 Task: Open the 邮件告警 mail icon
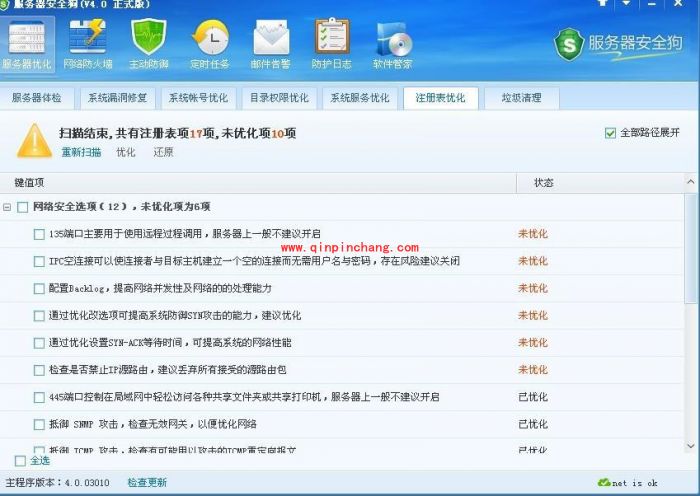tap(271, 43)
